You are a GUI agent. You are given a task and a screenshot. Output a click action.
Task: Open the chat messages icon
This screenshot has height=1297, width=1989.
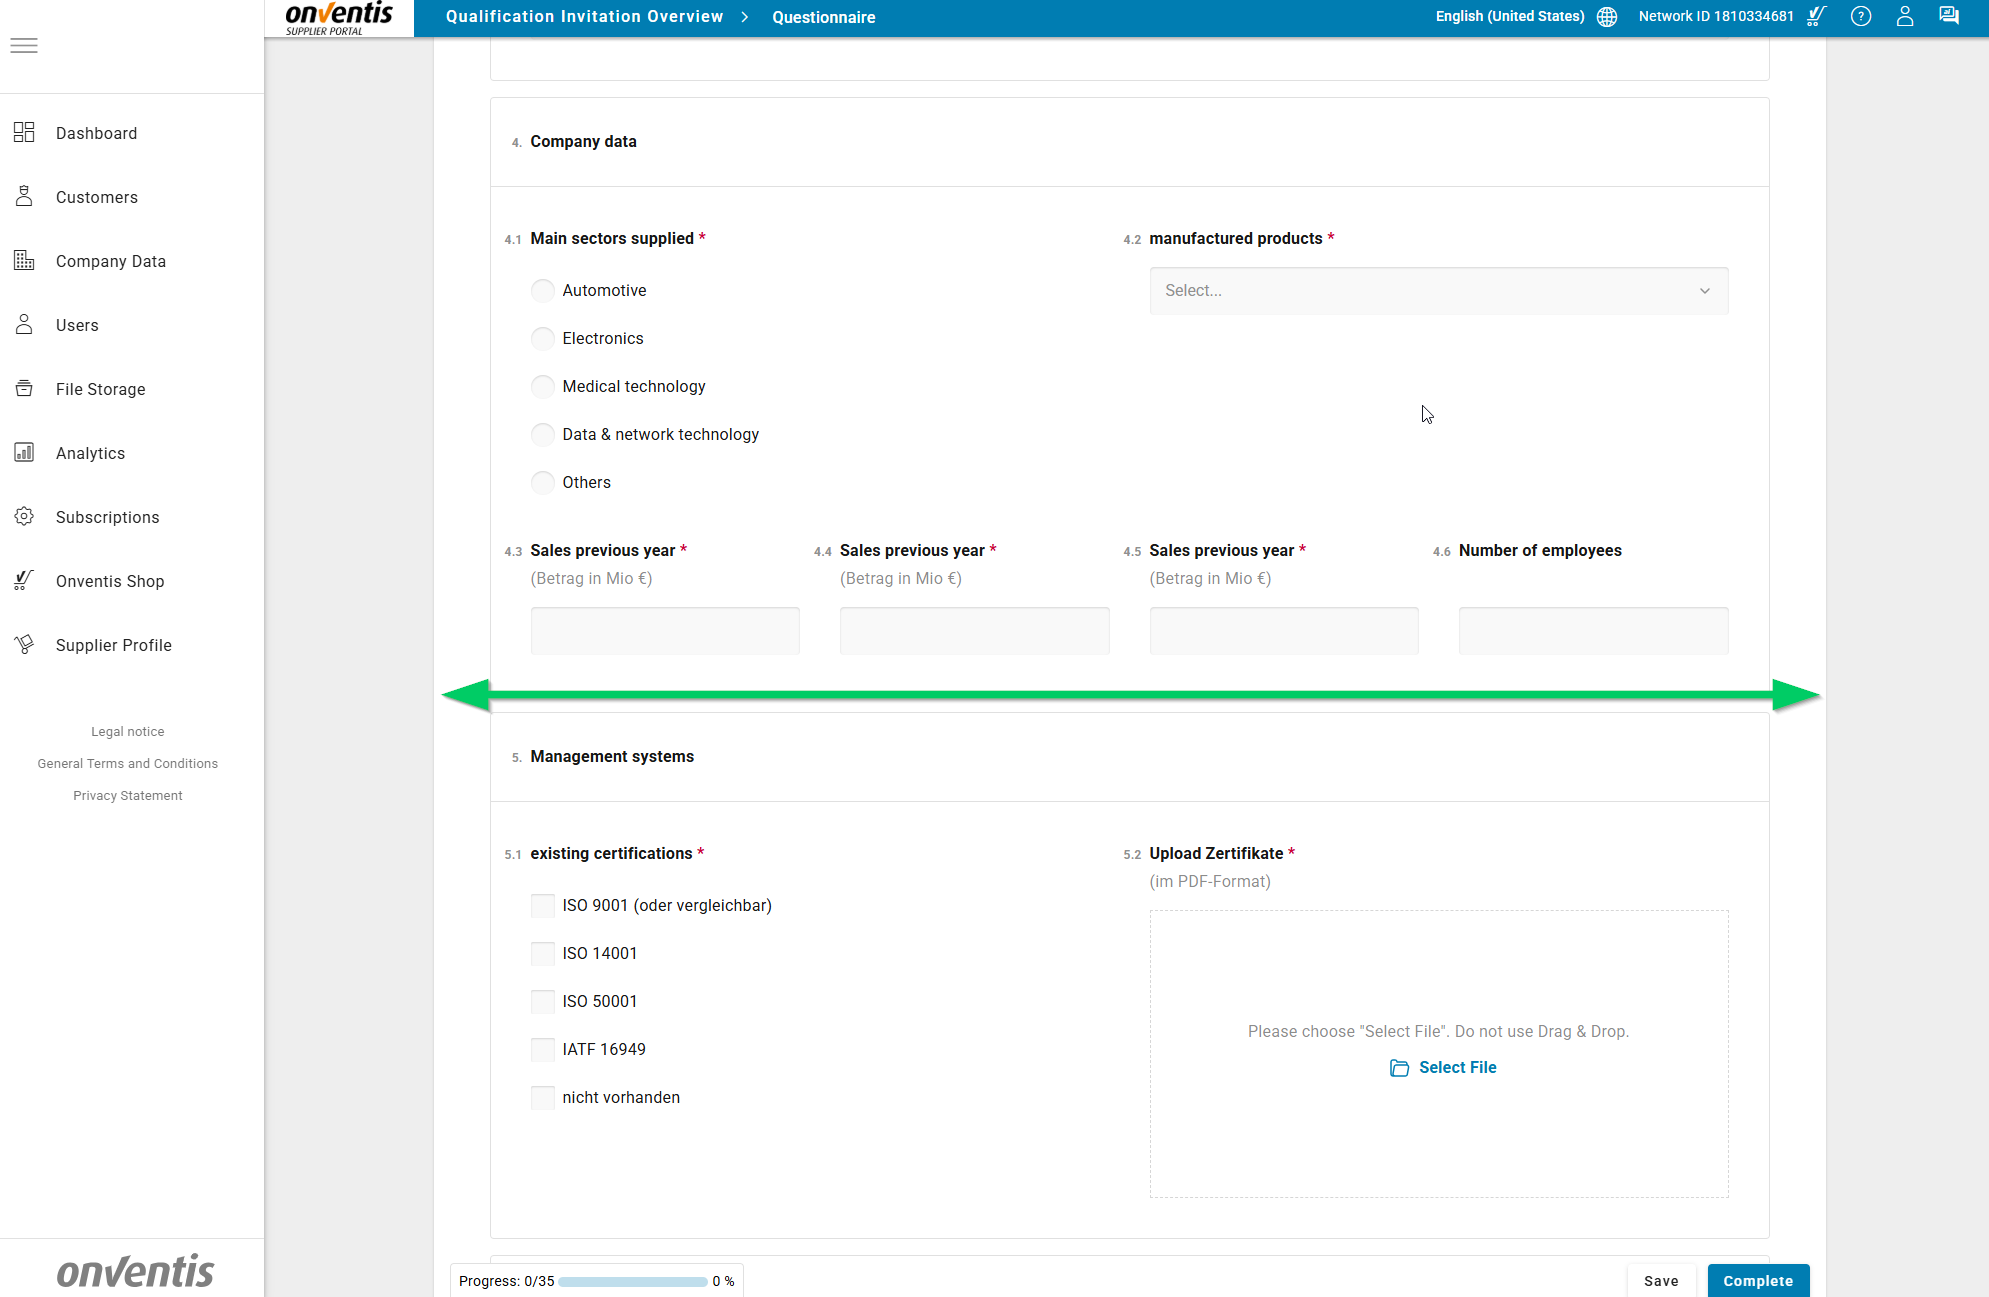pos(1948,17)
